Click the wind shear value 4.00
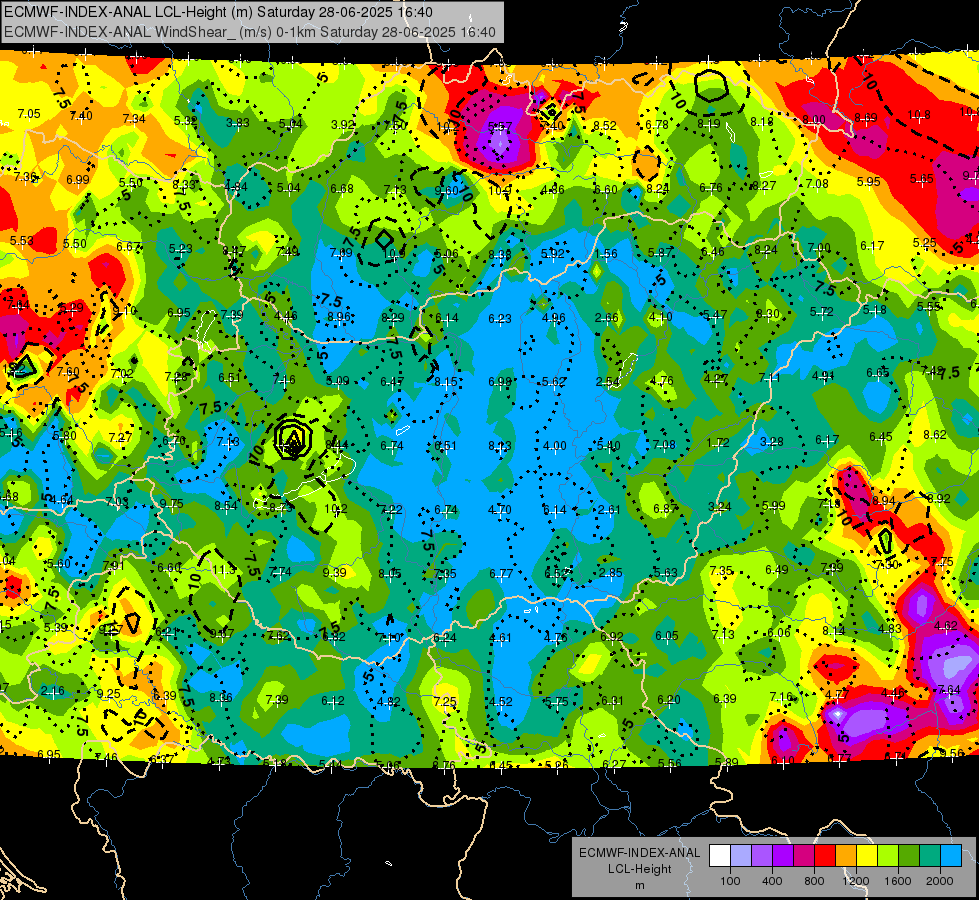 pos(555,445)
